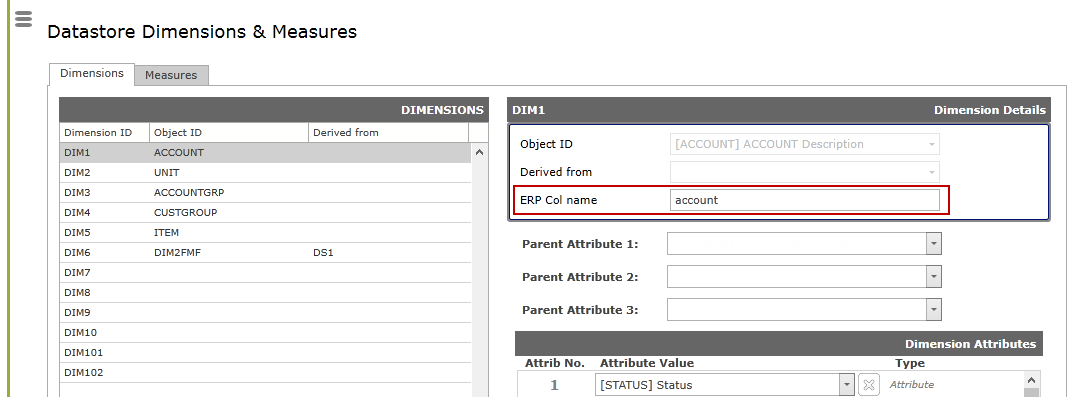
Task: Select the DIM3 ACCOUNTGRP row
Action: [x=265, y=192]
